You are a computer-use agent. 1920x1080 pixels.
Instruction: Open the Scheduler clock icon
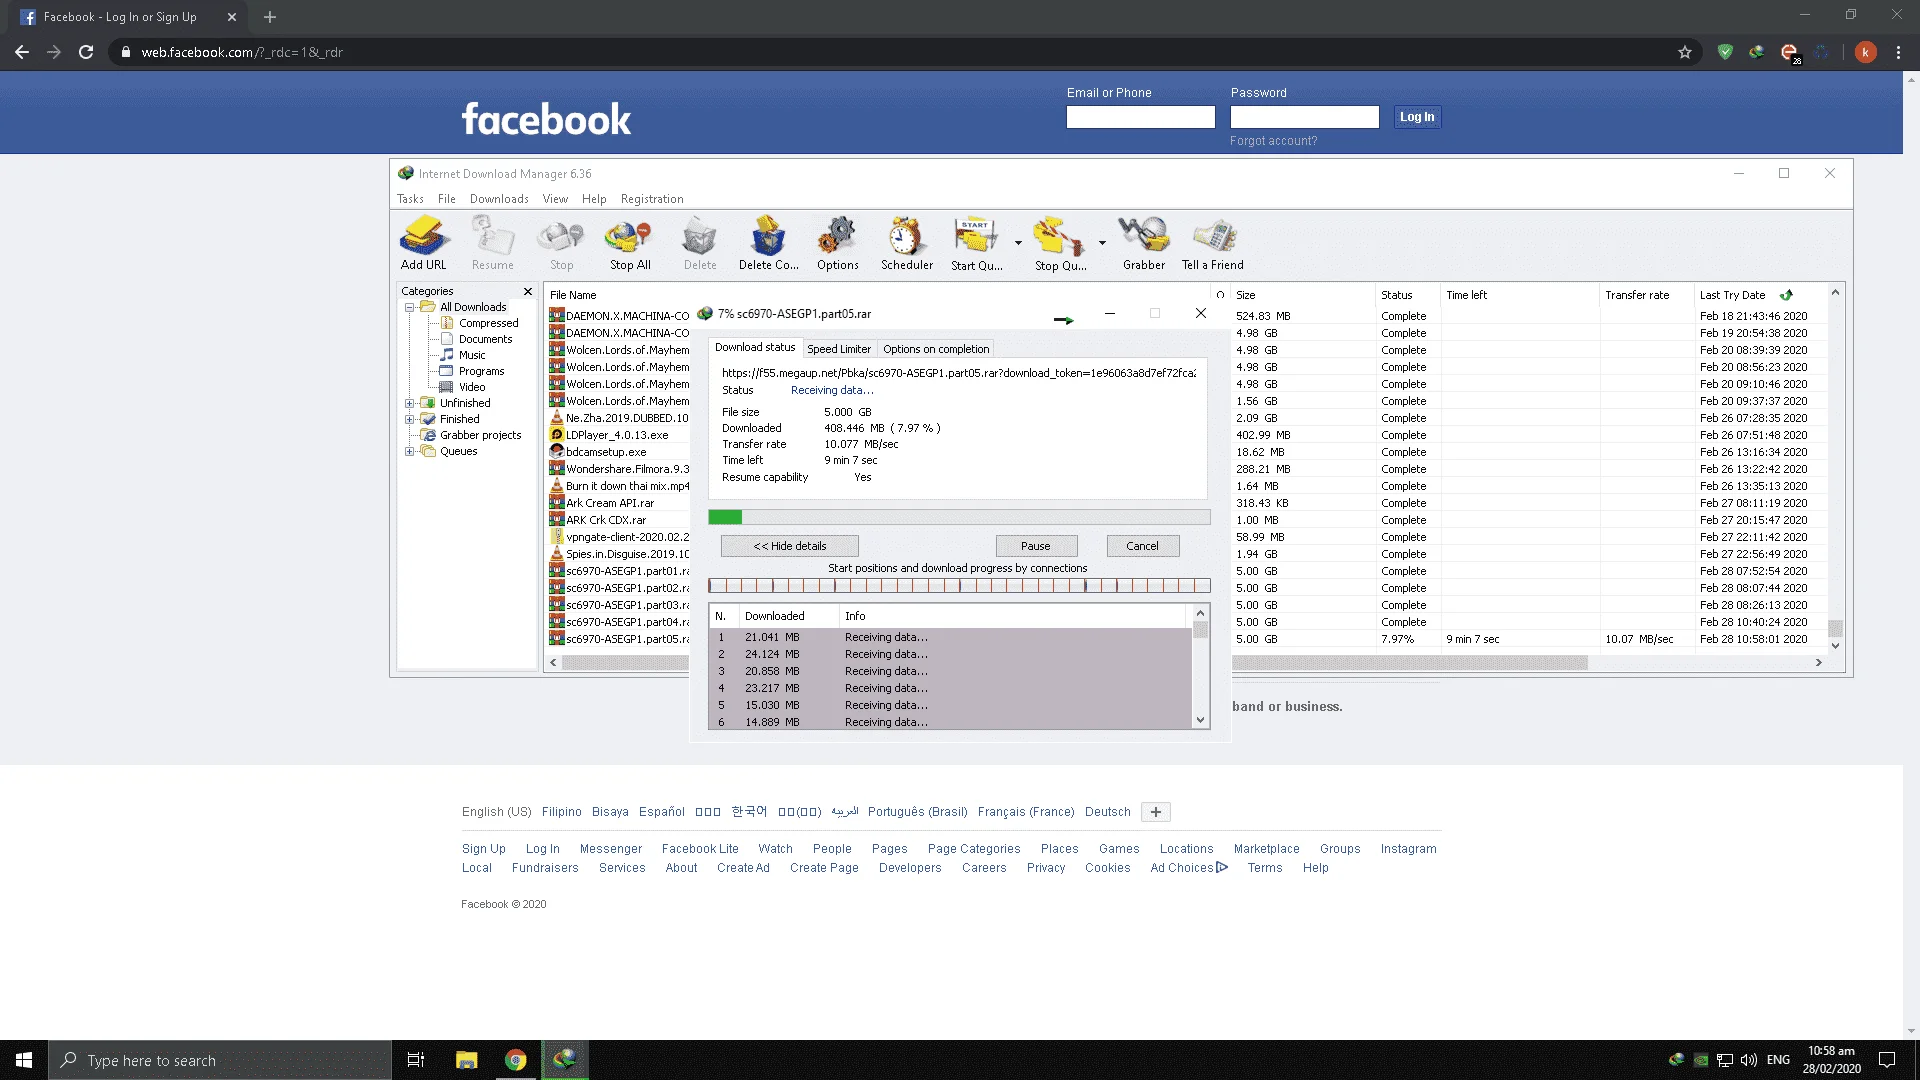[x=907, y=243]
